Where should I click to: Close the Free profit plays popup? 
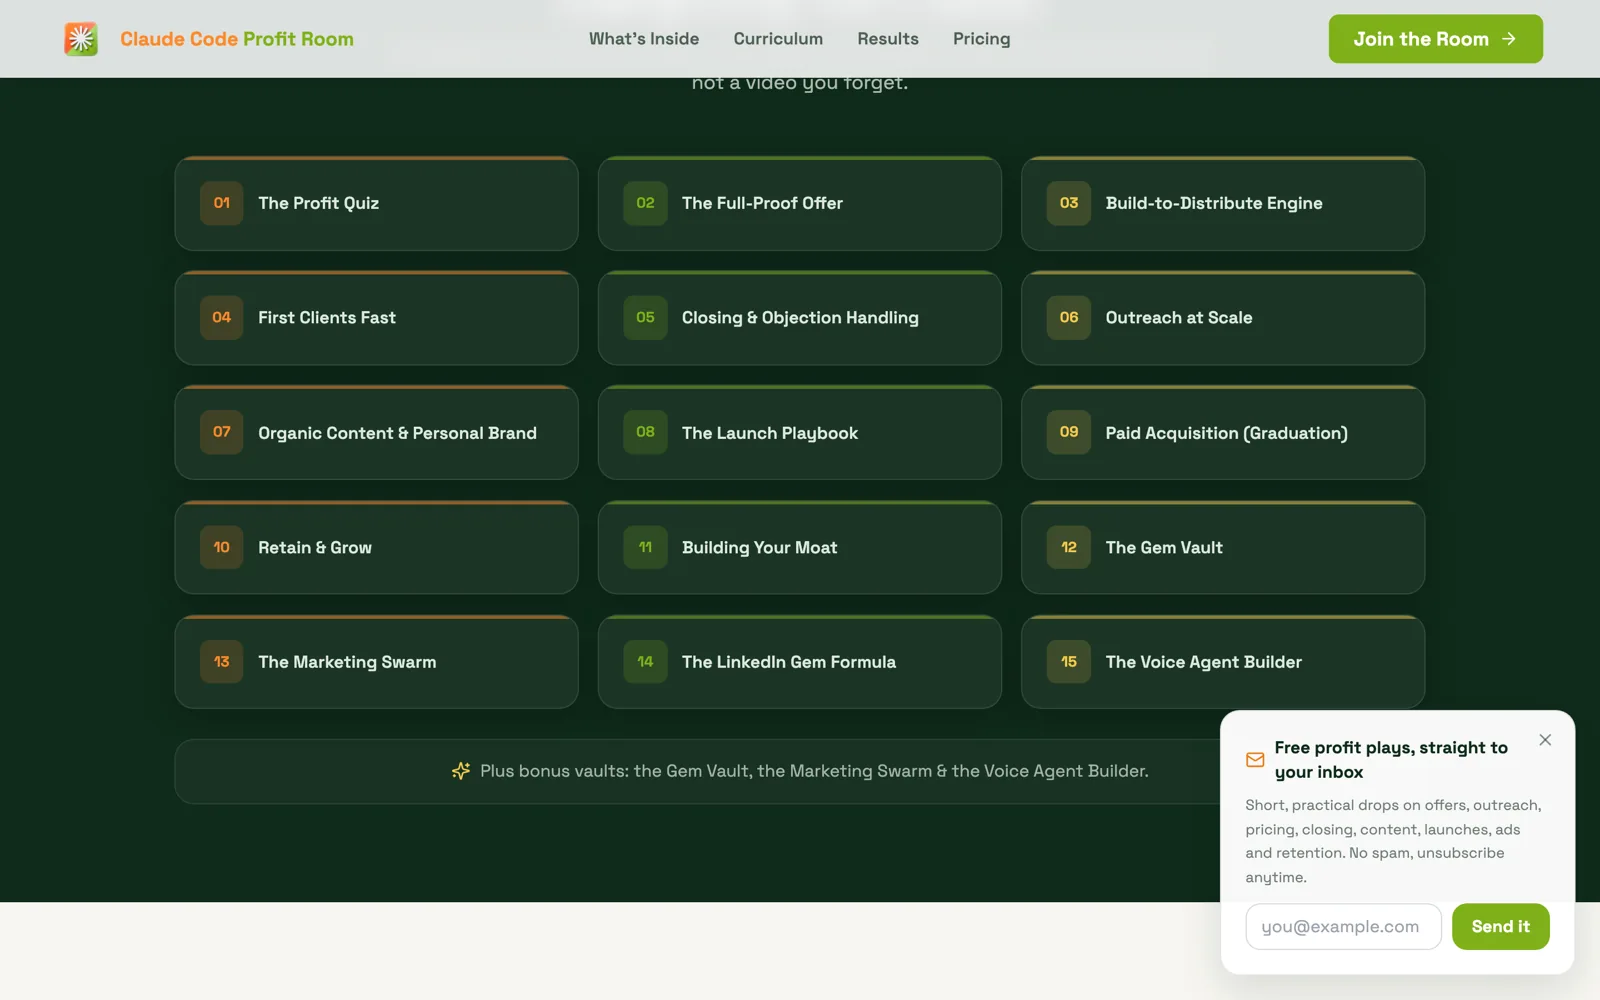[x=1545, y=740]
